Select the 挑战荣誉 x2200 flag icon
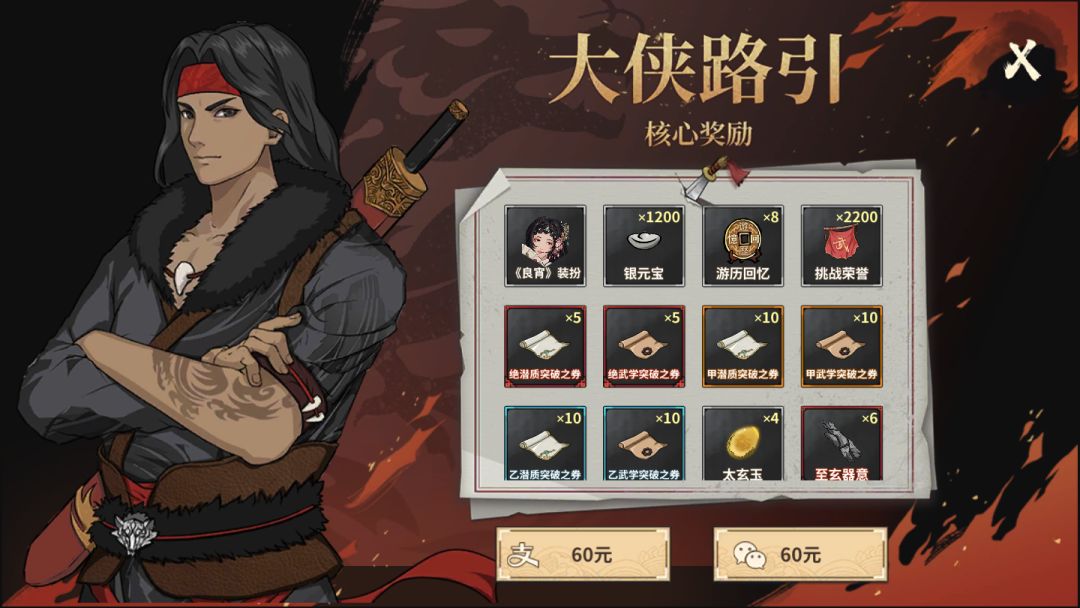This screenshot has height=608, width=1080. pyautogui.click(x=842, y=246)
